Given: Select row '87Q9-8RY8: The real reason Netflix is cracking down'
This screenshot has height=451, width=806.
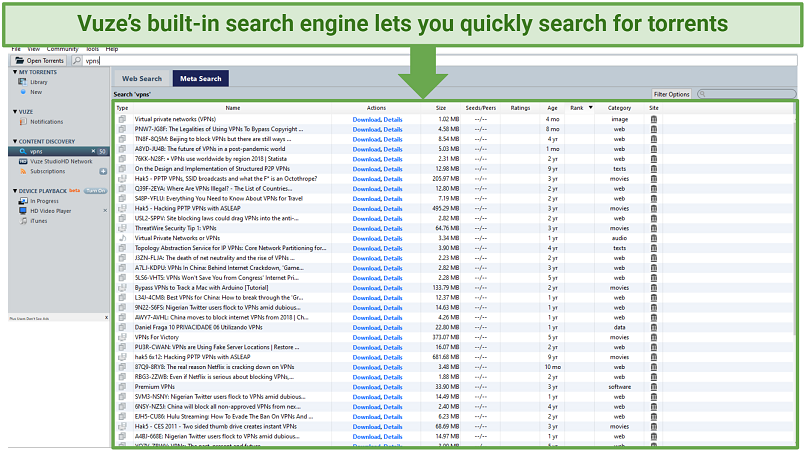Looking at the screenshot, I should pyautogui.click(x=454, y=367).
